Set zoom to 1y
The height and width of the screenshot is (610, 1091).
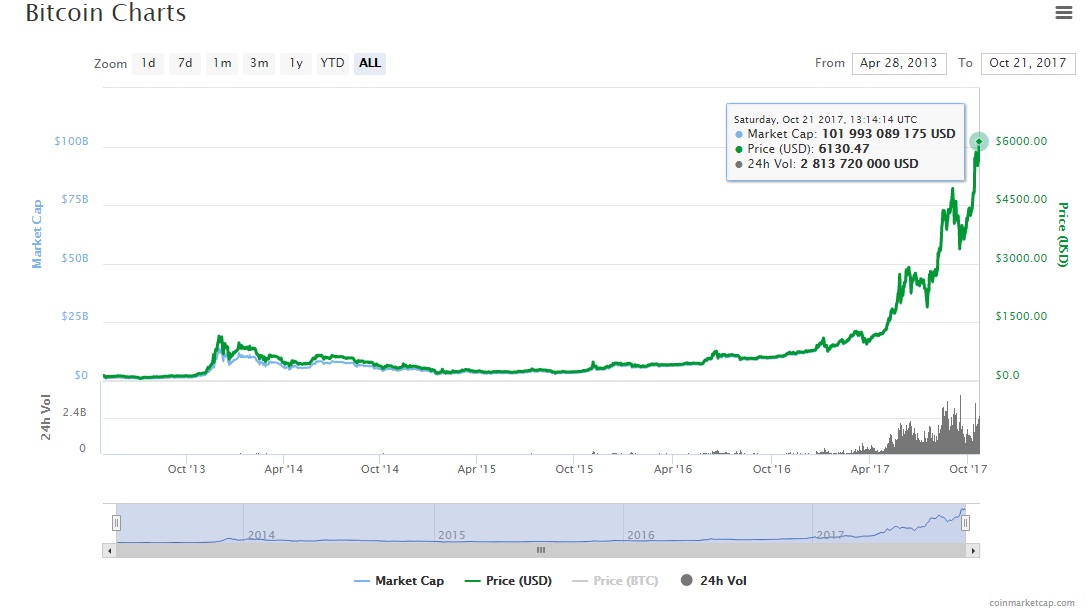point(296,63)
